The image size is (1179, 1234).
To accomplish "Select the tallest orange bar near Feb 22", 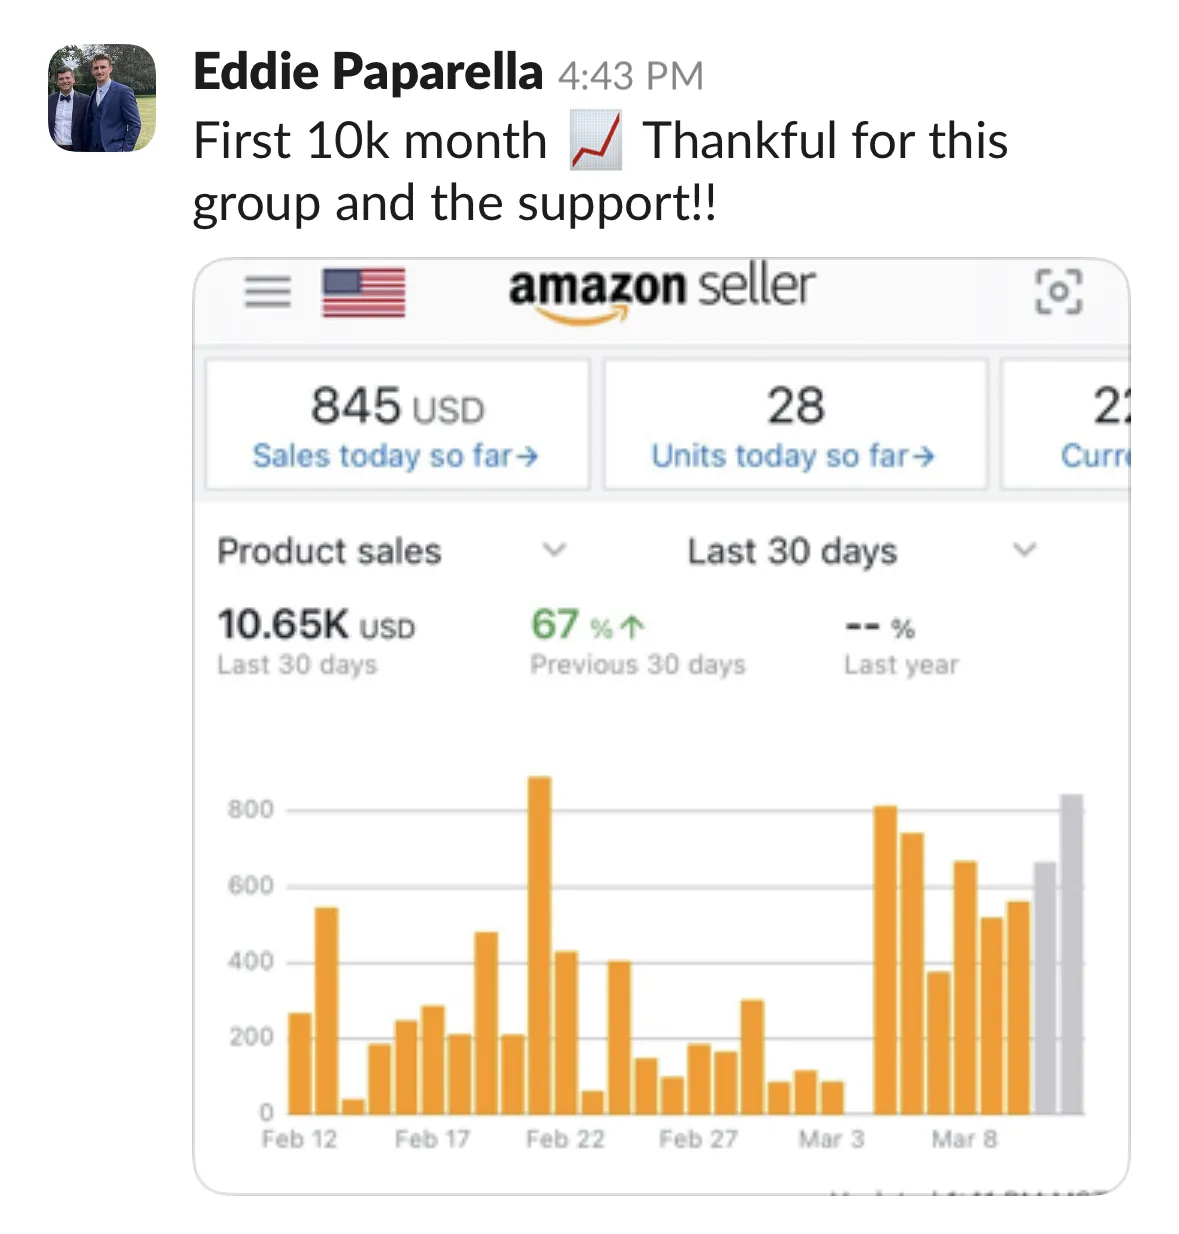I will point(539,945).
